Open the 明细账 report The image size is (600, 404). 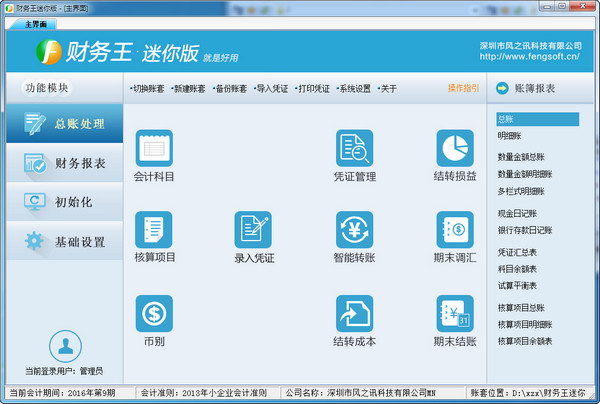509,135
